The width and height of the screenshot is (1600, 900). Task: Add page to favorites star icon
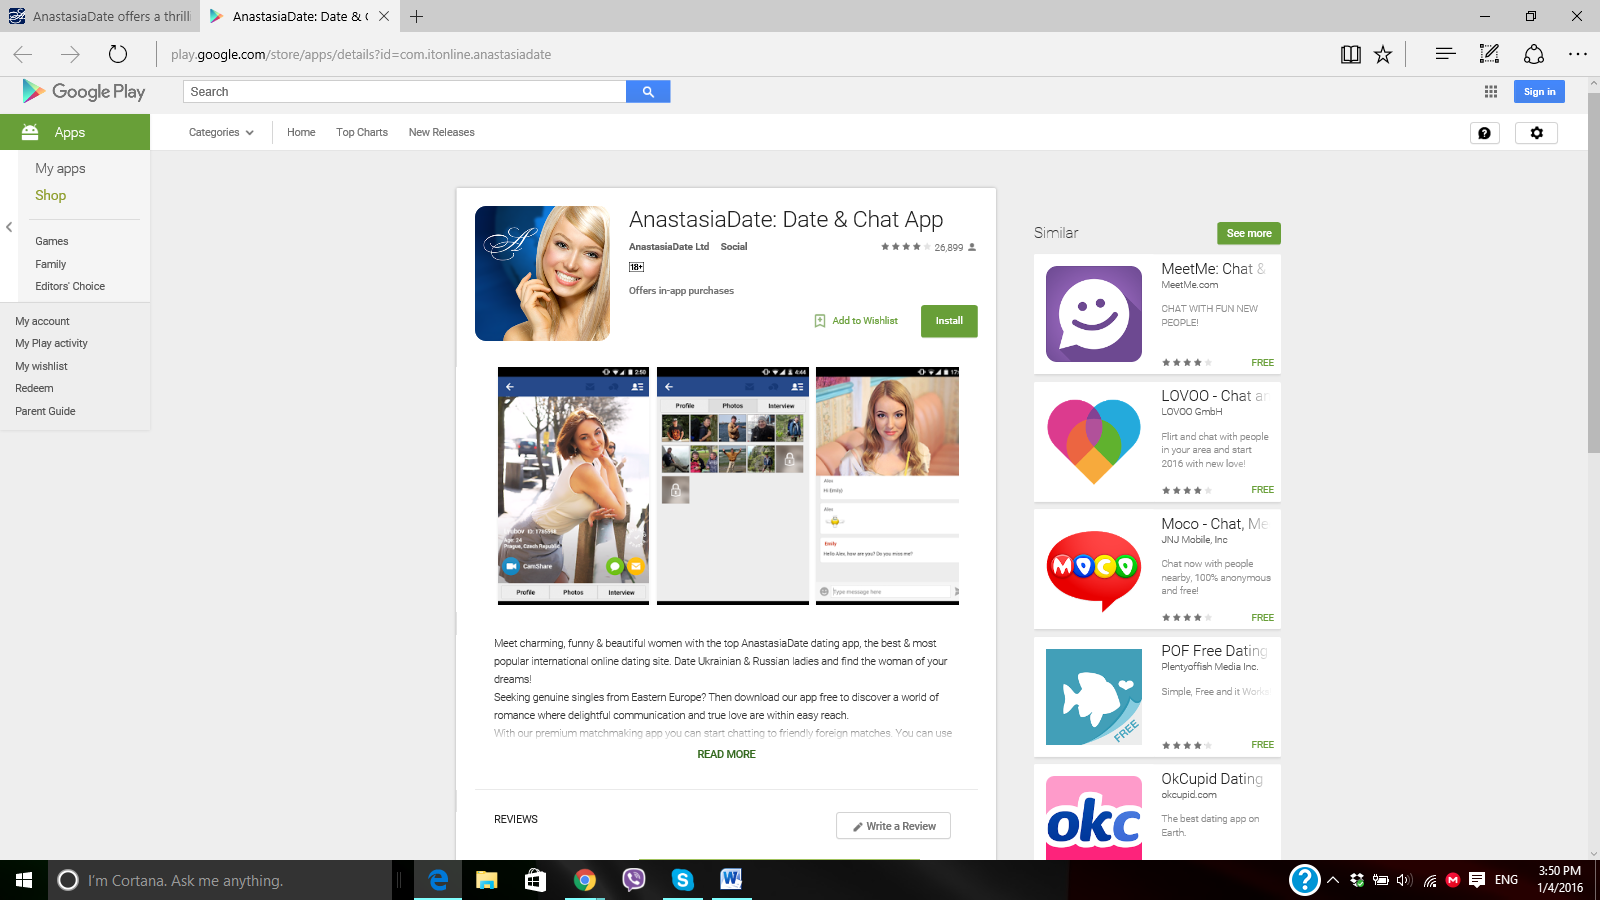[1383, 54]
